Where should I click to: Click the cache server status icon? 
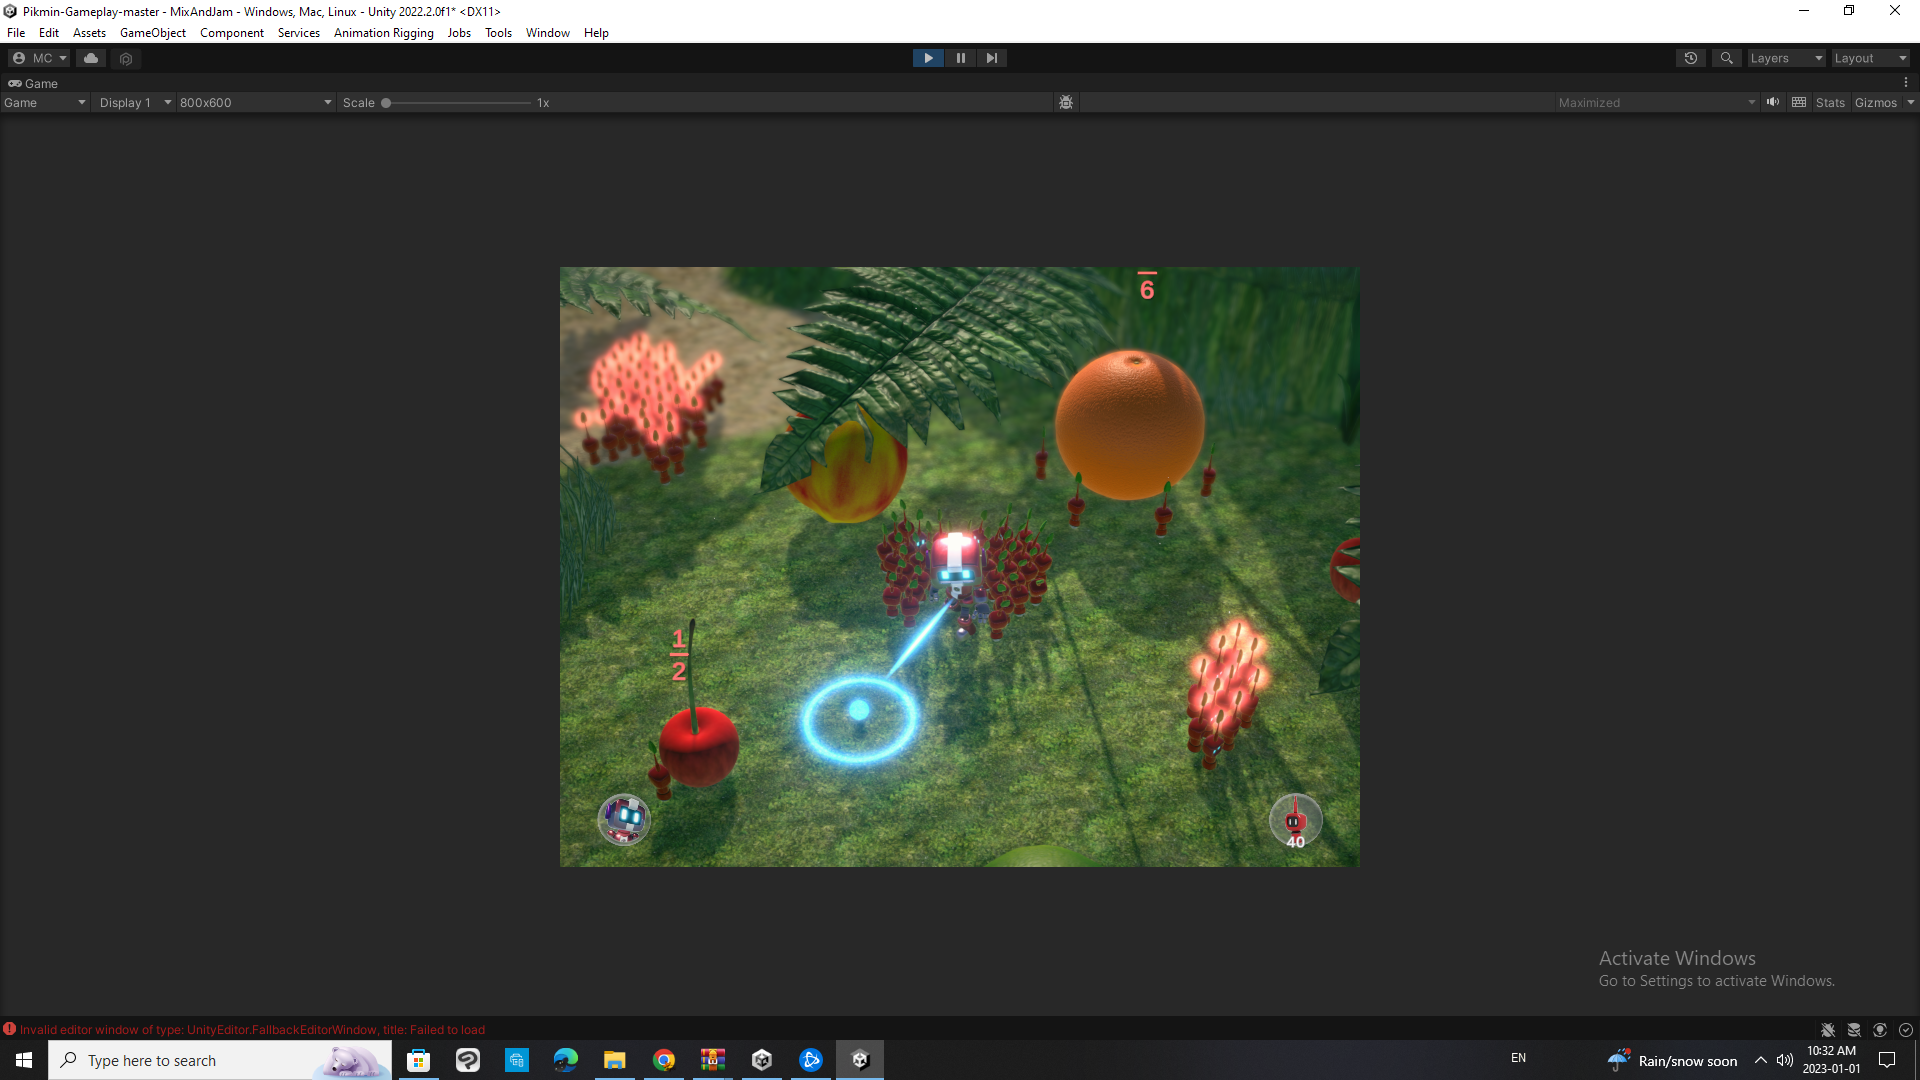[x=1854, y=1030]
